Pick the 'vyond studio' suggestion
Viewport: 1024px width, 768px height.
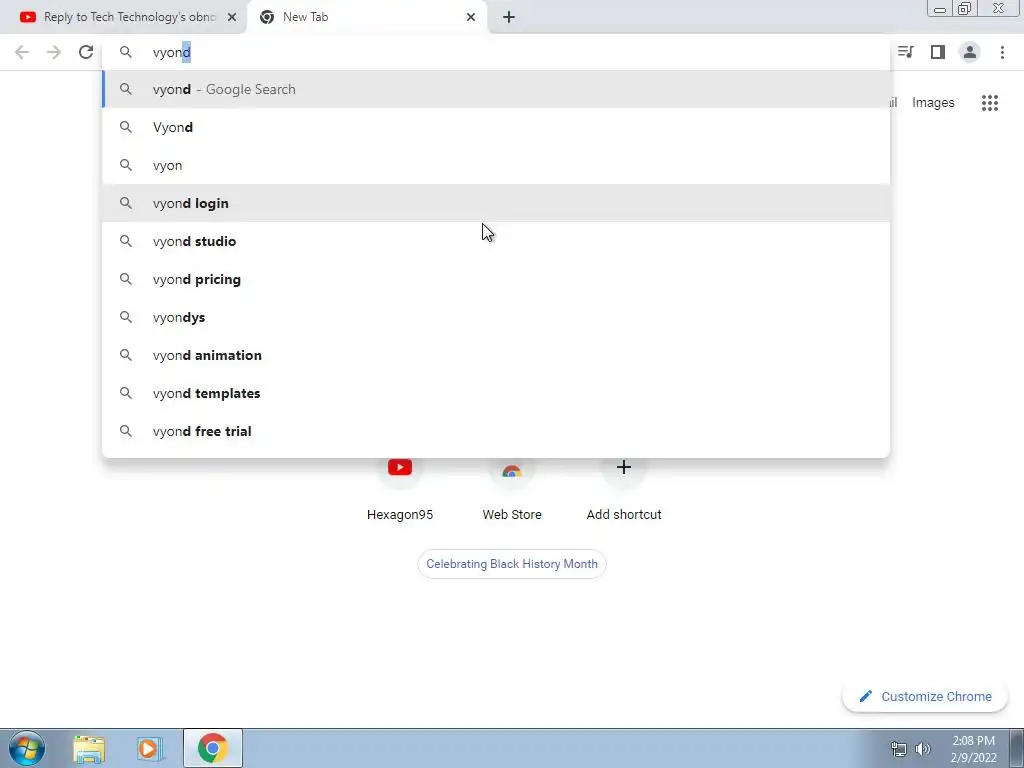[496, 241]
